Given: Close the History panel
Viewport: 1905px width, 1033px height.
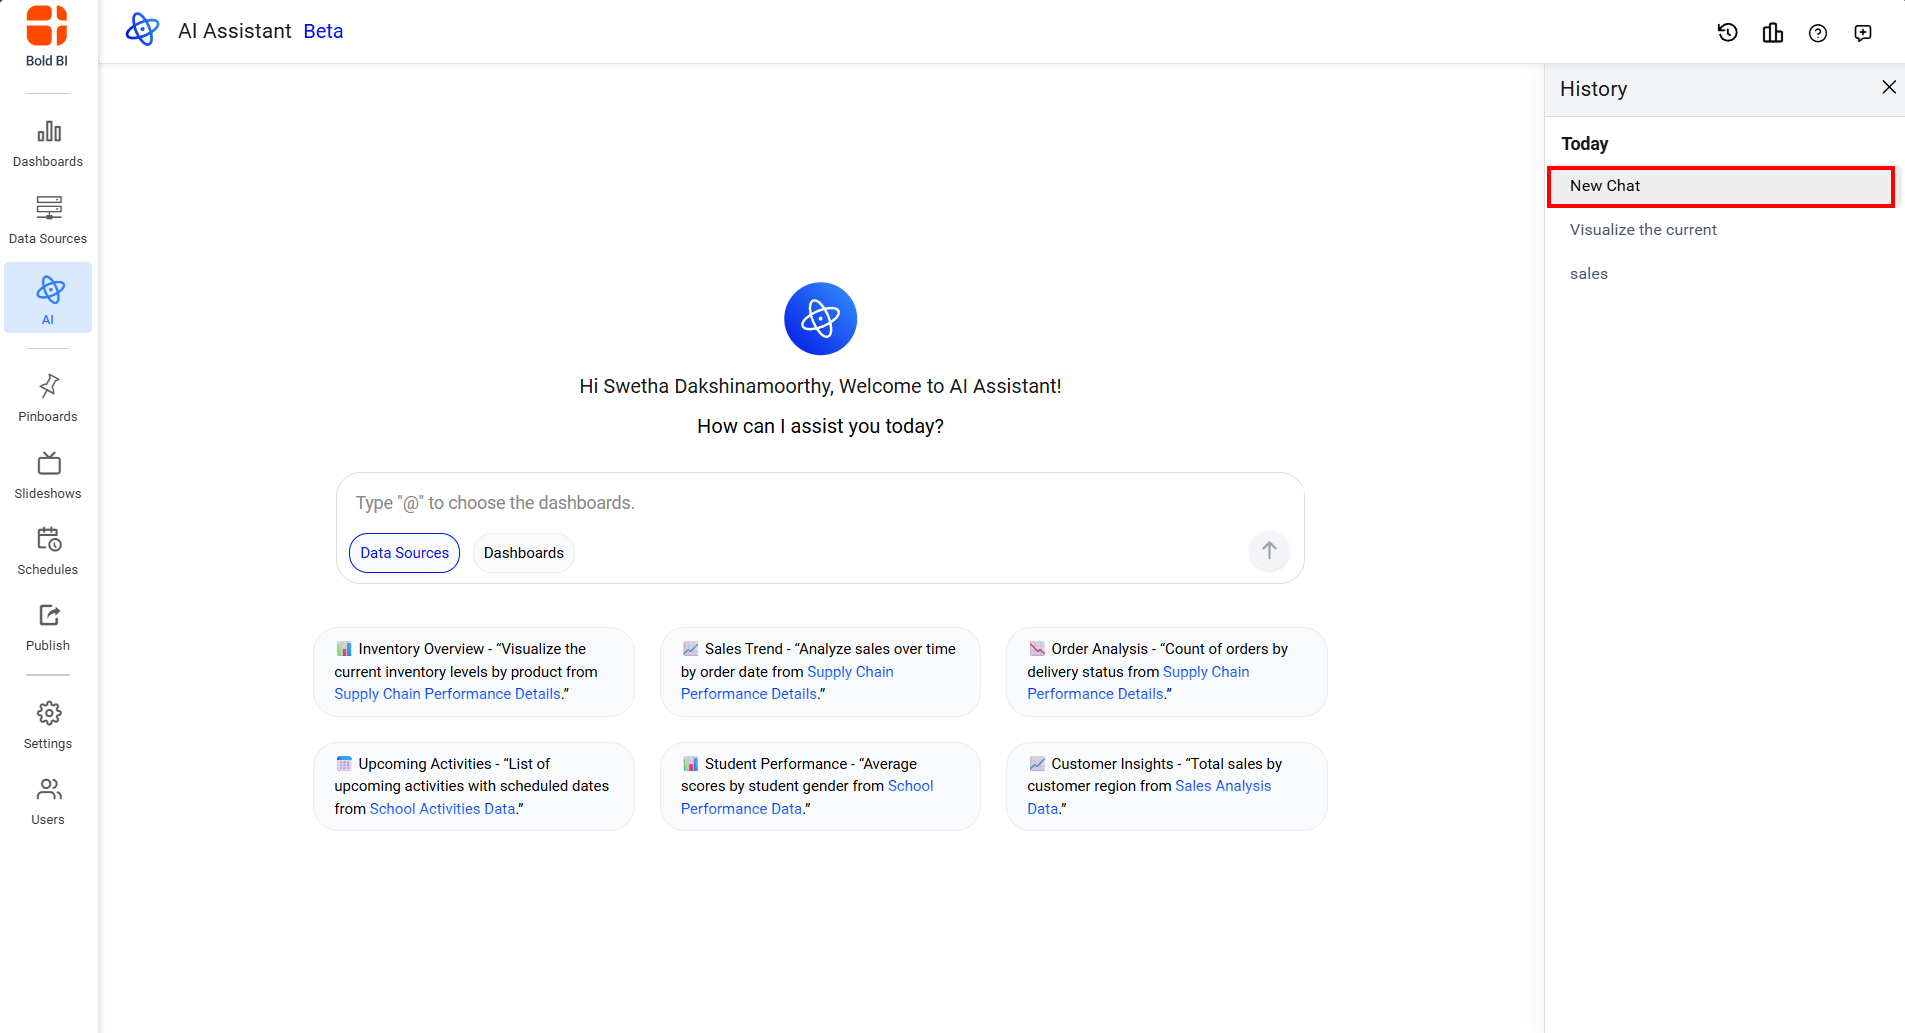Looking at the screenshot, I should click(x=1888, y=88).
